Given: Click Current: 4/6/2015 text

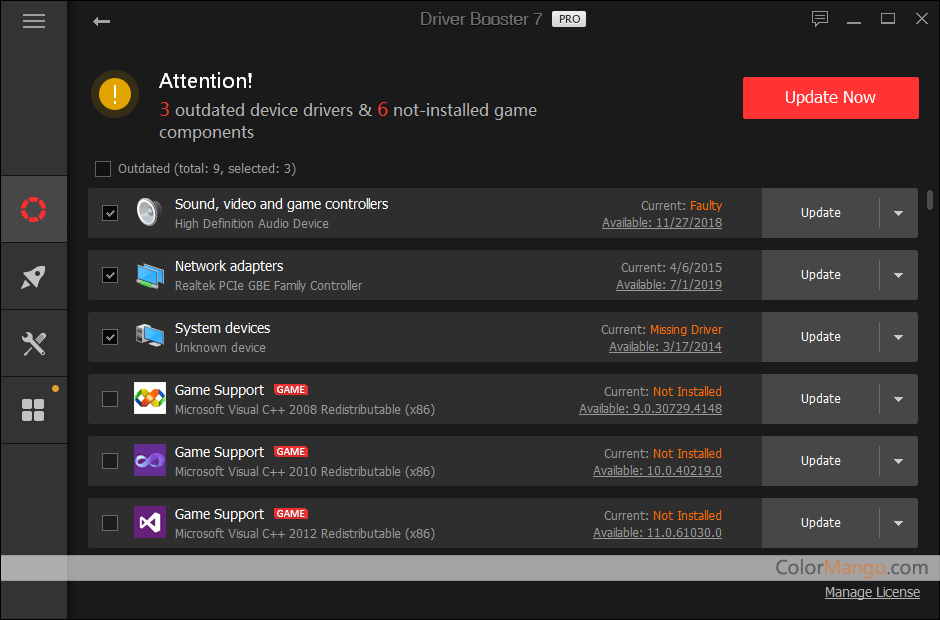Looking at the screenshot, I should point(671,267).
